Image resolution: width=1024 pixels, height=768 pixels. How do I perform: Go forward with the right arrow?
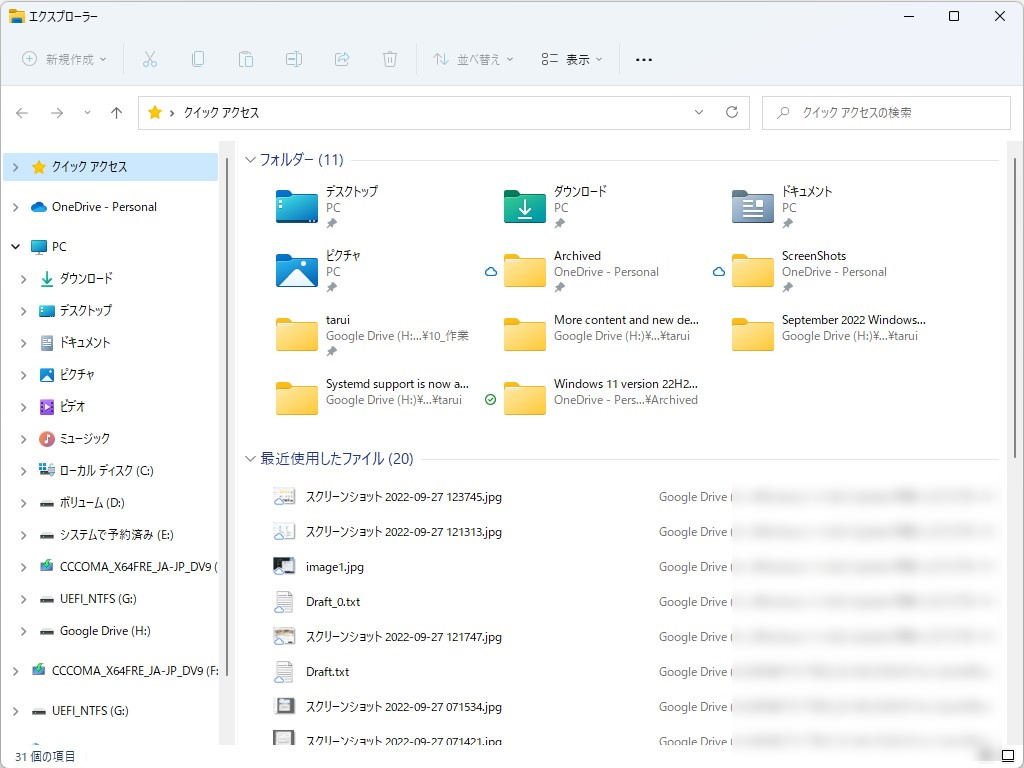tap(57, 113)
